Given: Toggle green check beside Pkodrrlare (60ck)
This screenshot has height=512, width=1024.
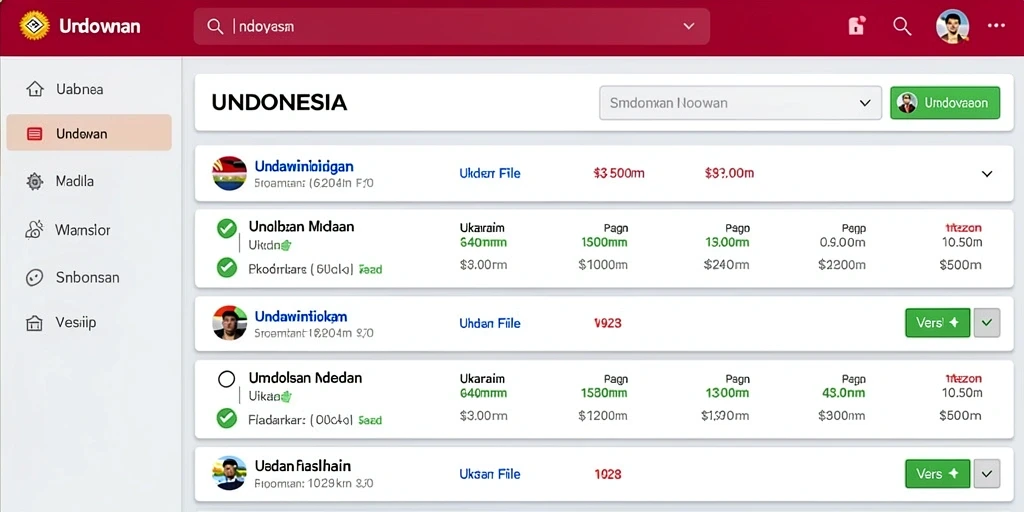Looking at the screenshot, I should coord(227,268).
